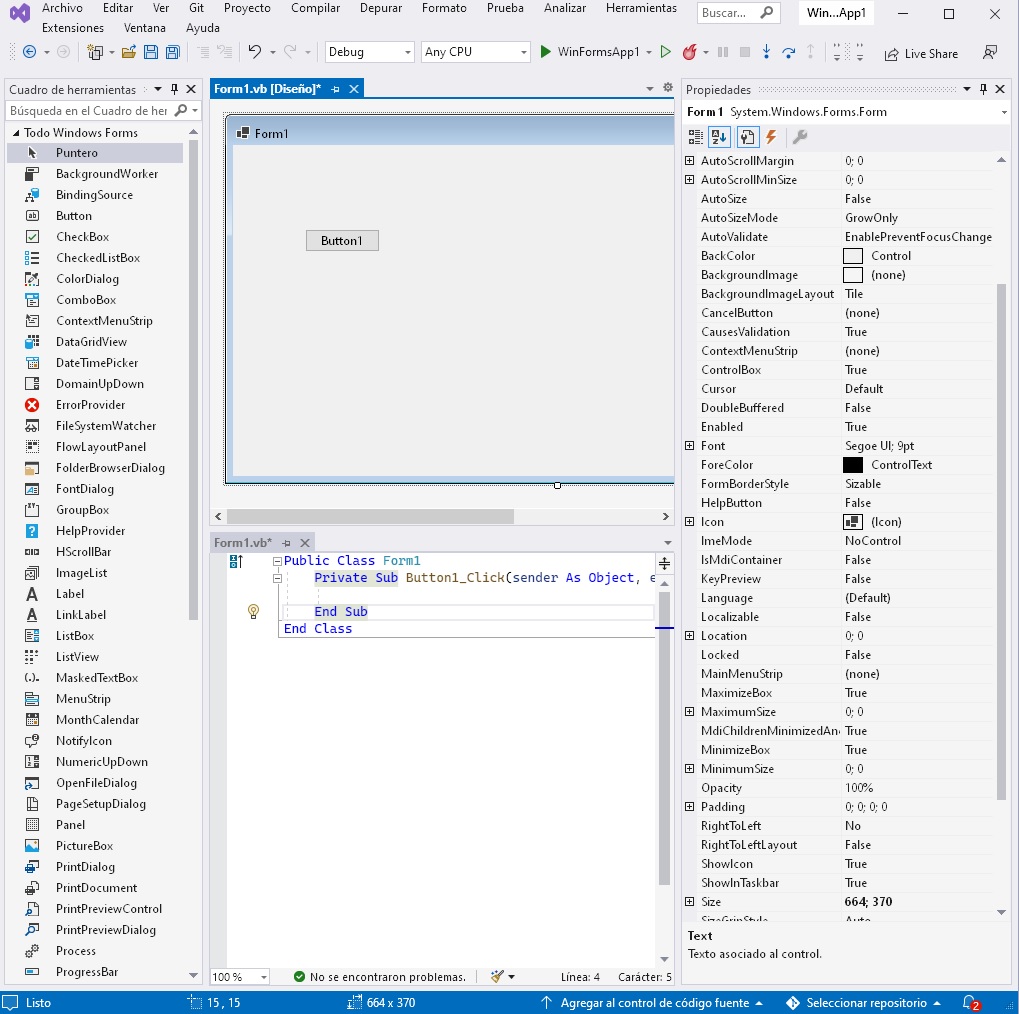Expand the Size property node
This screenshot has height=1014, width=1019.
tap(690, 902)
